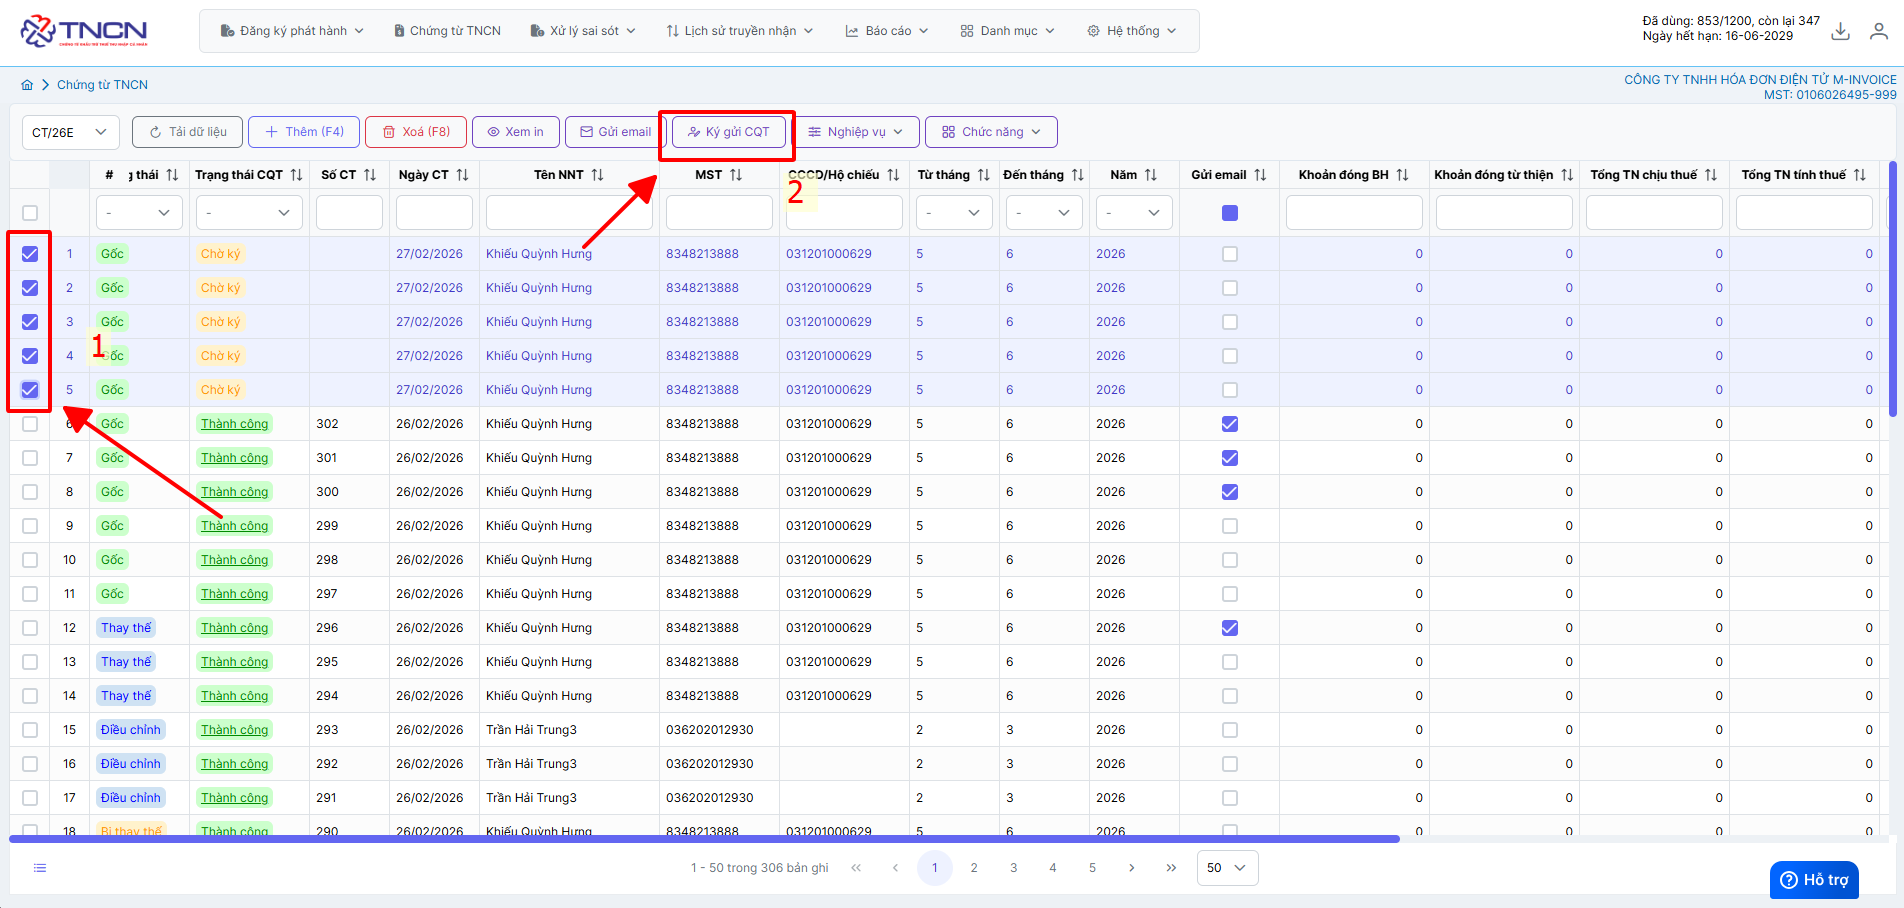Screen dimensions: 1904x908
Task: Expand the page size 50 dropdown
Action: coord(1227,868)
